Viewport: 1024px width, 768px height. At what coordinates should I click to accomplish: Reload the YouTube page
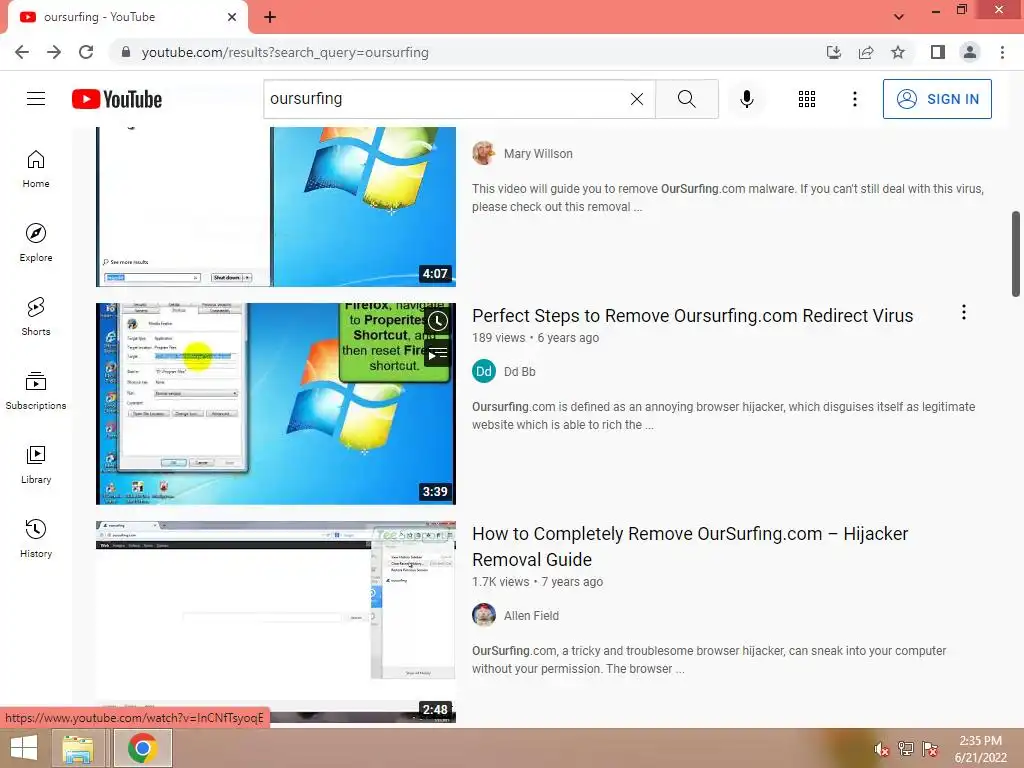pos(86,52)
